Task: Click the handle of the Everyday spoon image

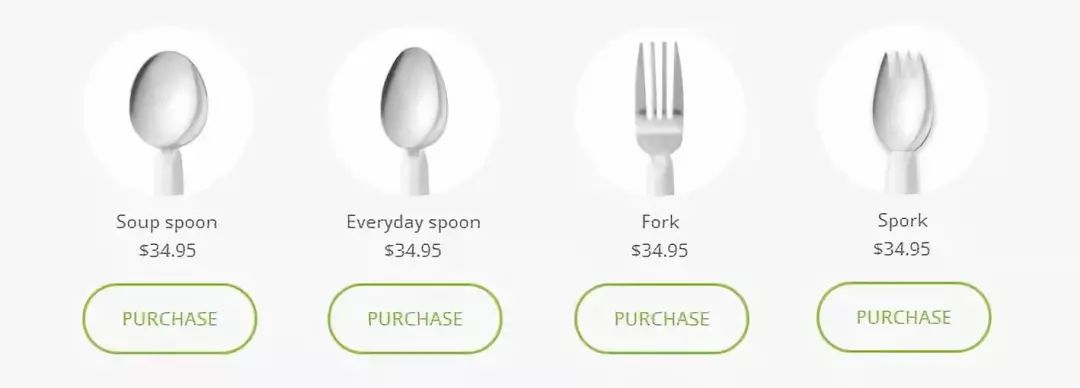Action: pyautogui.click(x=414, y=172)
